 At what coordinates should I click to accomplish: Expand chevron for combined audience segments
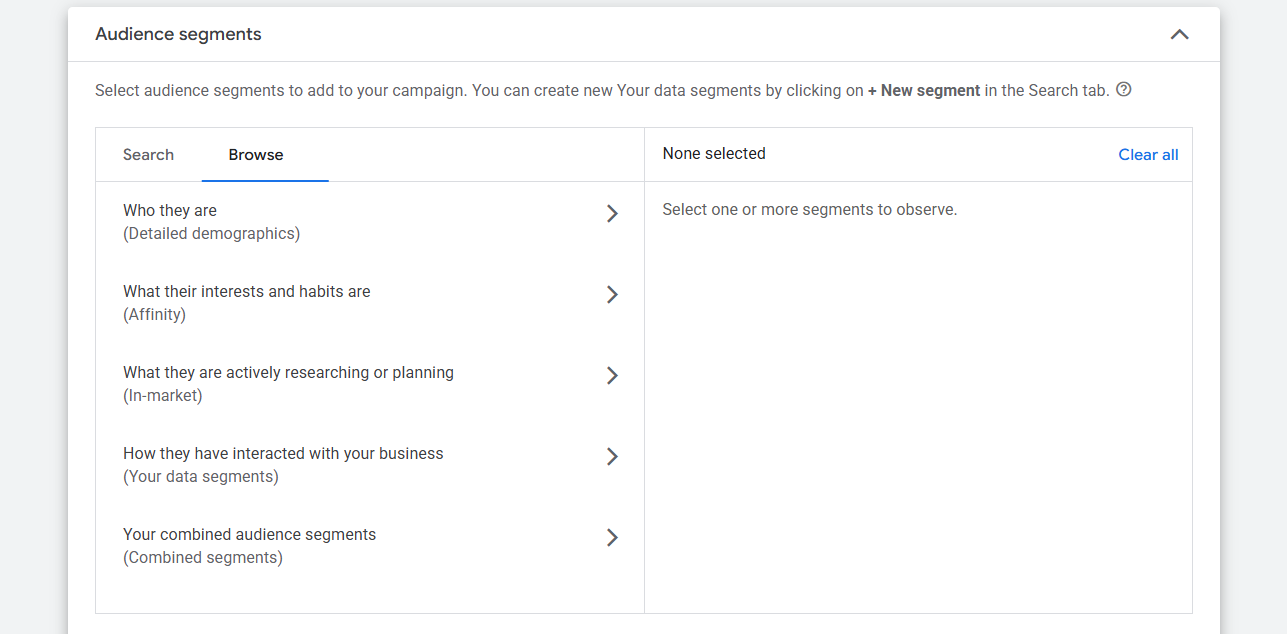612,538
